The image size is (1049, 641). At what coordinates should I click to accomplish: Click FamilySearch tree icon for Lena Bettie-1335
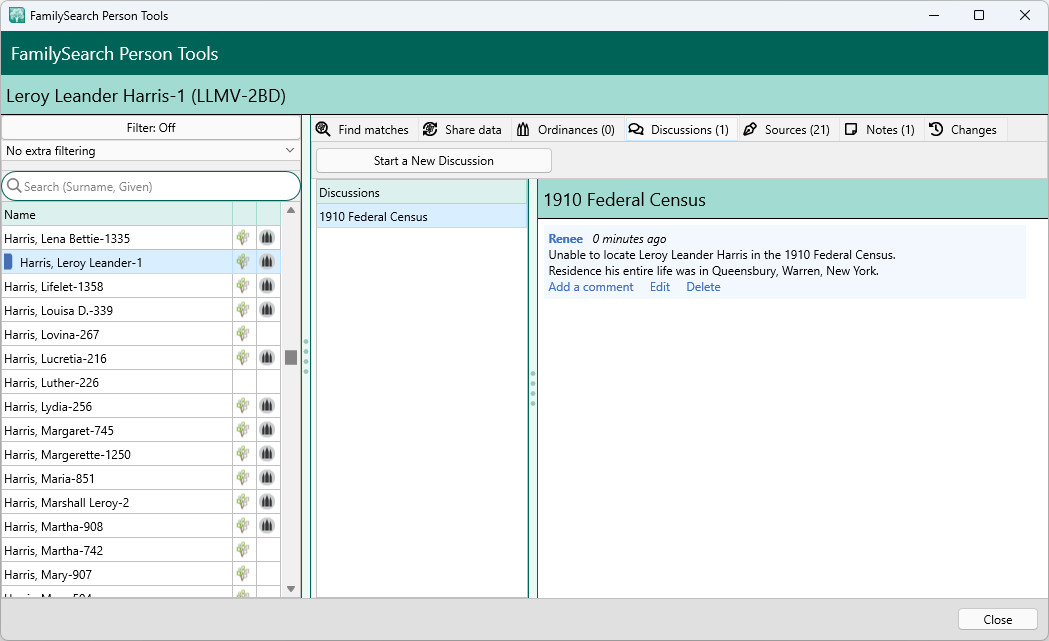click(x=243, y=238)
